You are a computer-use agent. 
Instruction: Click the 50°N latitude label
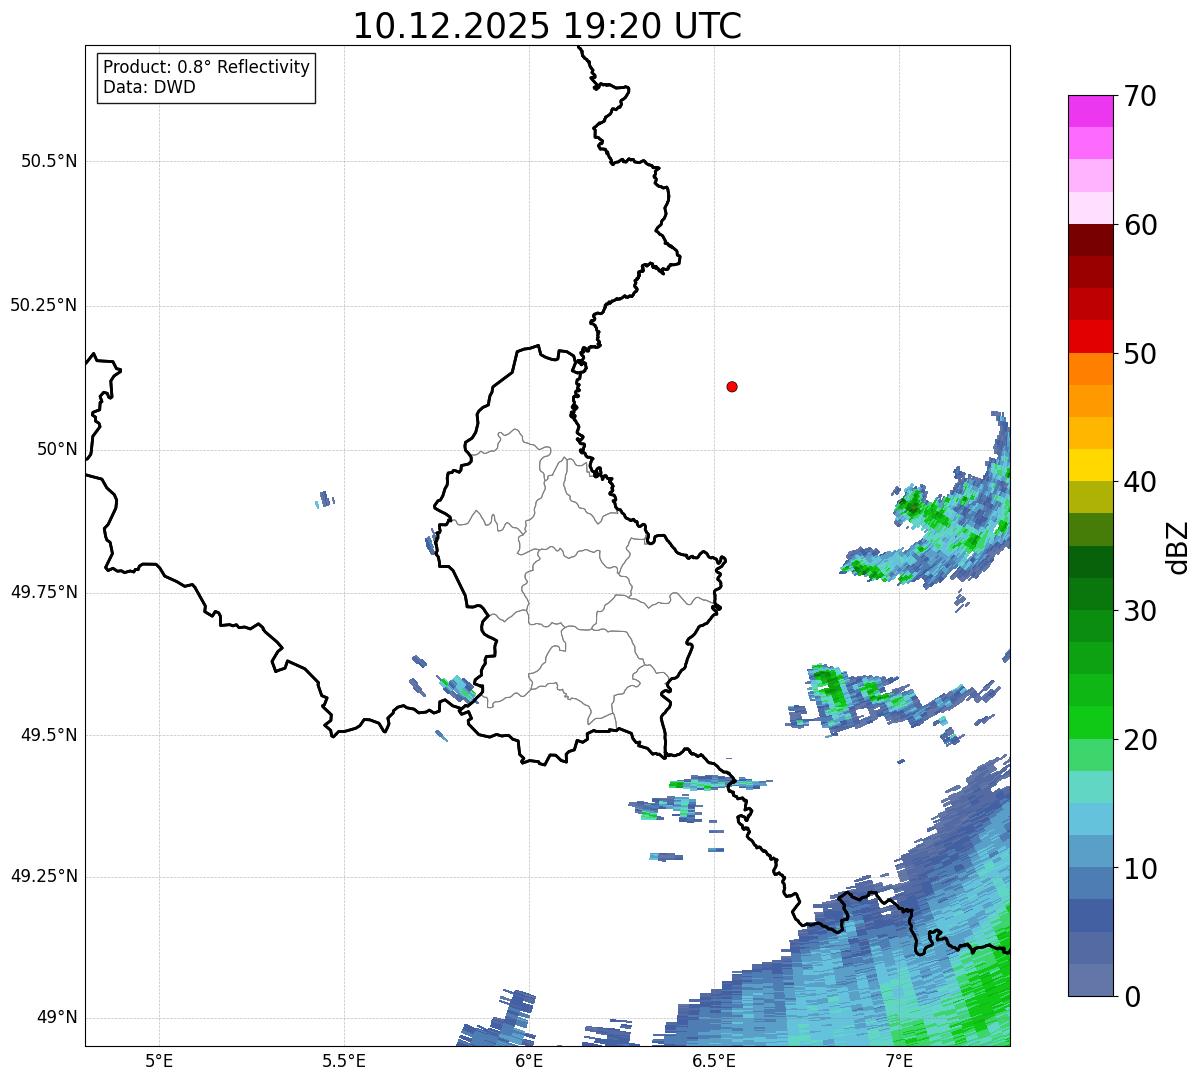[57, 449]
